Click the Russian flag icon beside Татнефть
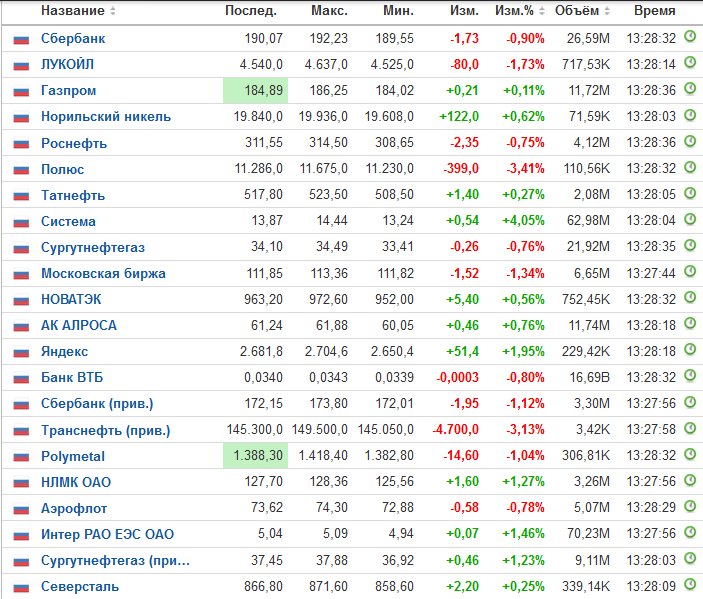The image size is (703, 599). (x=21, y=196)
